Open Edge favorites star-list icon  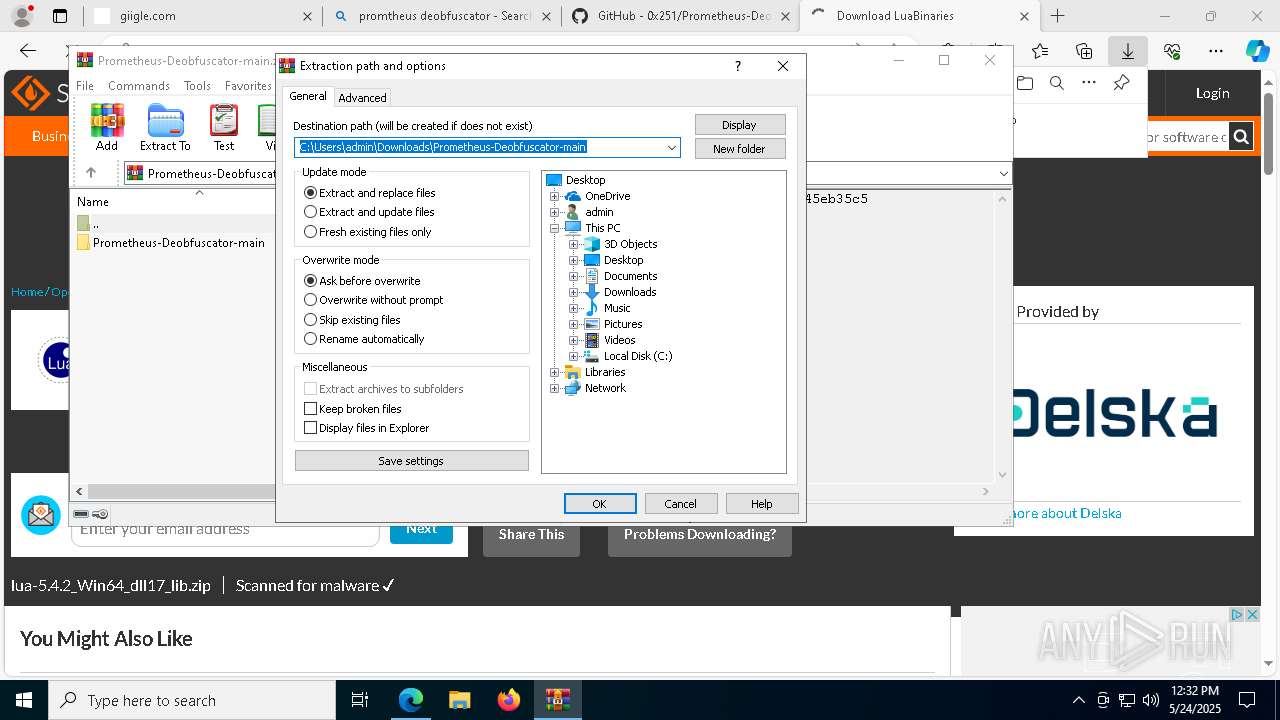(1040, 51)
